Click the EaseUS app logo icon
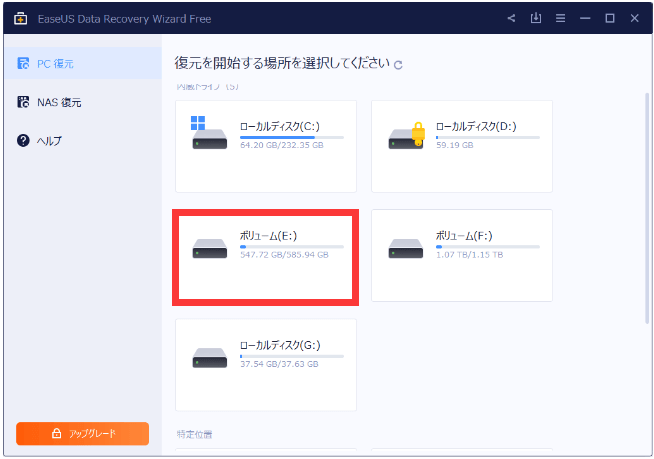The height and width of the screenshot is (459, 654). 19,18
